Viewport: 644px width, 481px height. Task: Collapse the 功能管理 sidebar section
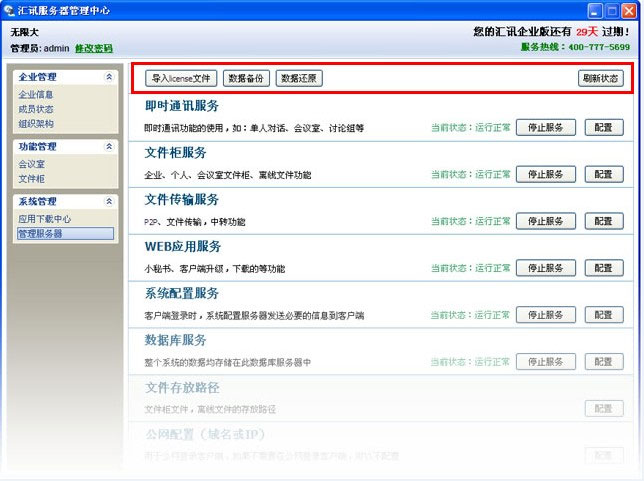pos(108,146)
